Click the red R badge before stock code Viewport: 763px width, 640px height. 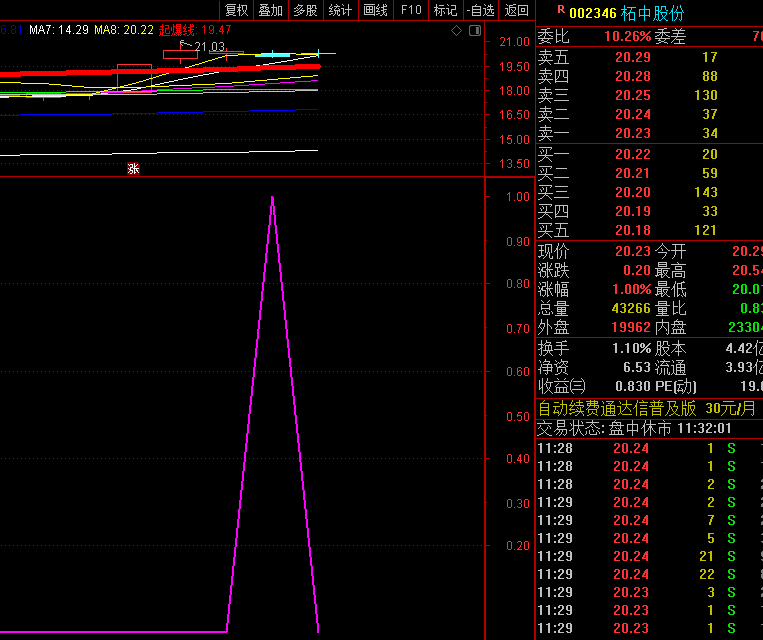tap(560, 9)
